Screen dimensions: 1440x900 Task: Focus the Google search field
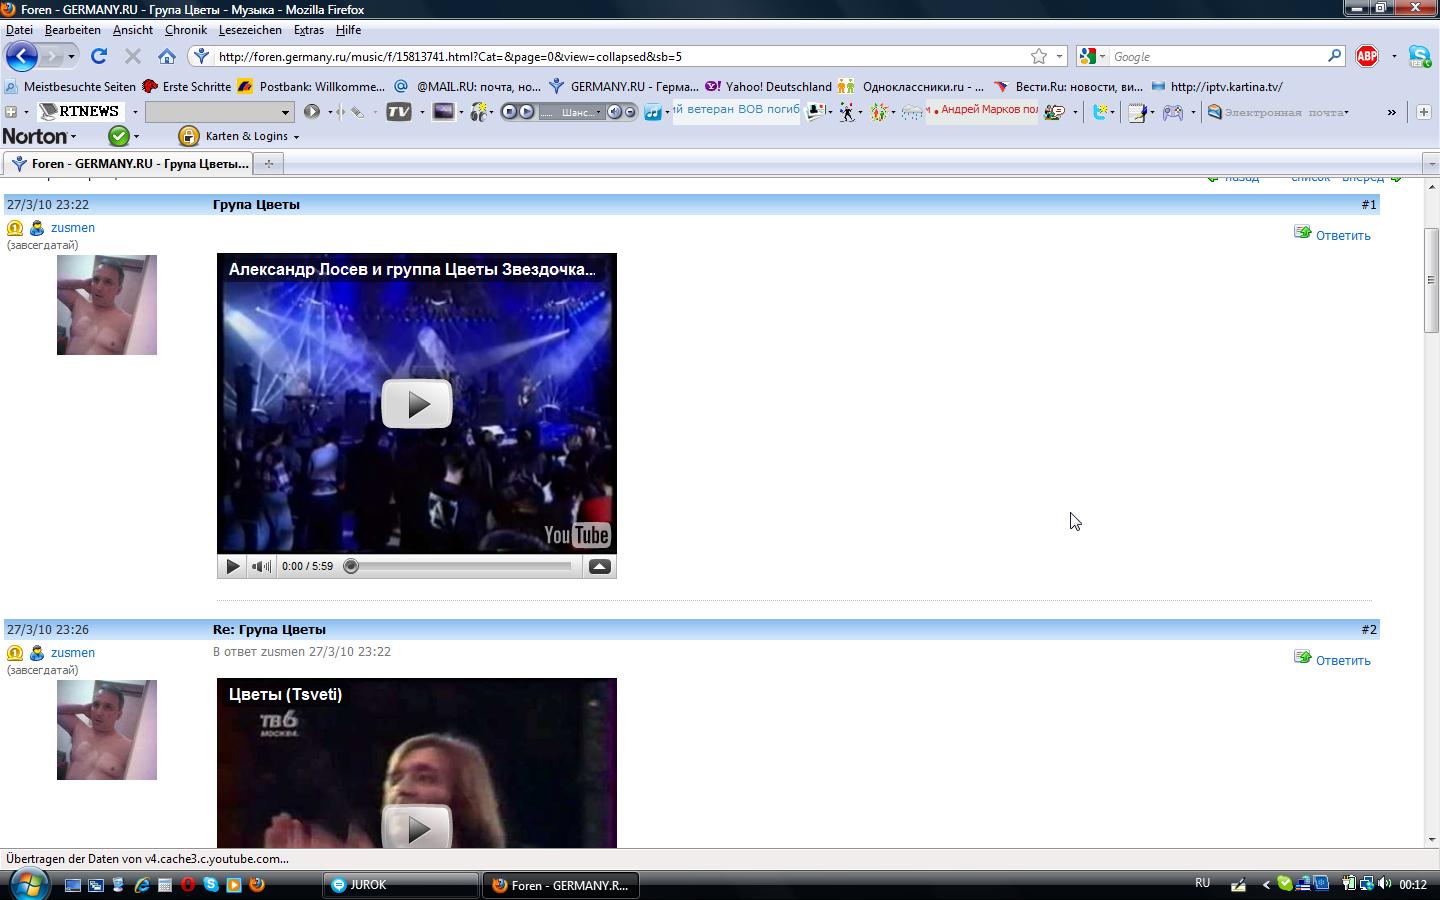click(x=1218, y=56)
